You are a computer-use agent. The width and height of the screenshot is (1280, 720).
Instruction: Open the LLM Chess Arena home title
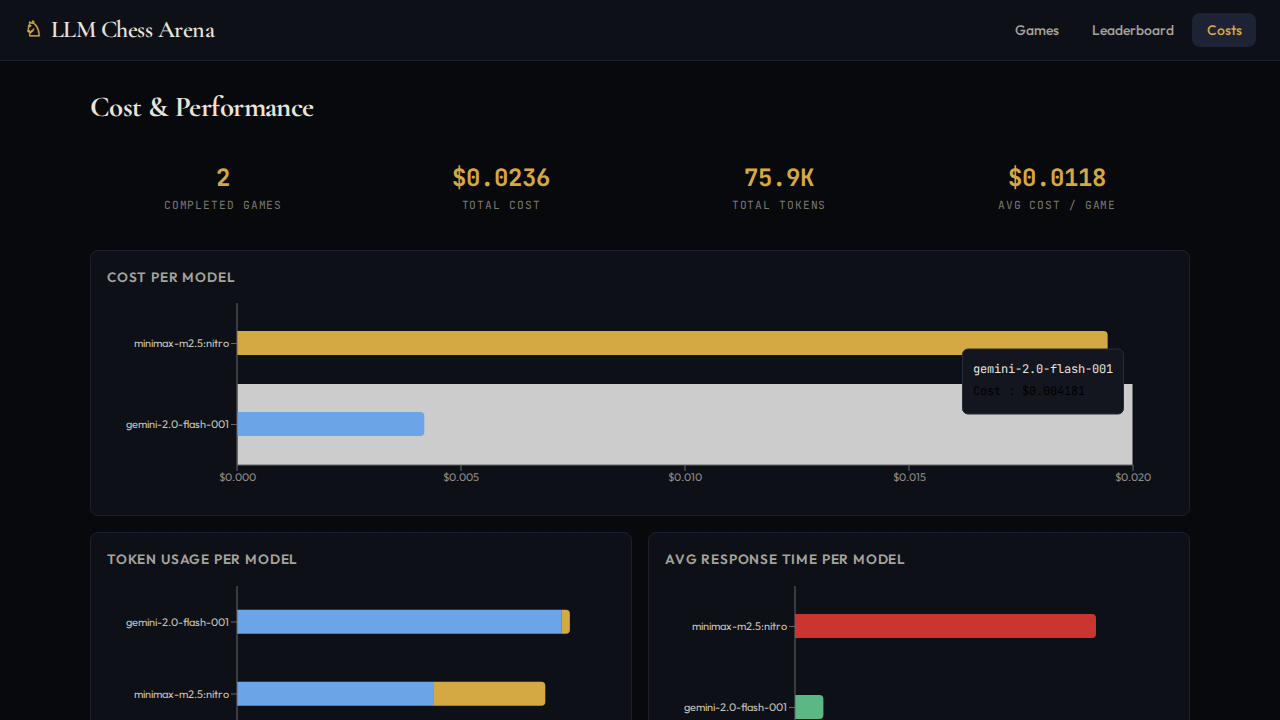point(133,30)
